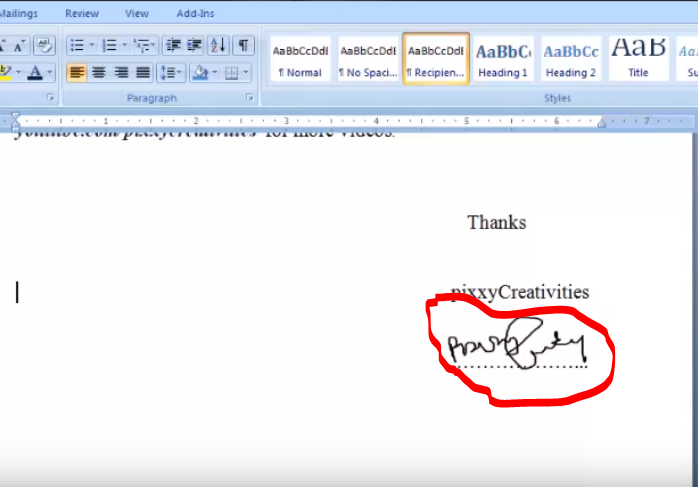Screen dimensions: 698x487
Task: Click the Font Color icon
Action: [x=35, y=73]
